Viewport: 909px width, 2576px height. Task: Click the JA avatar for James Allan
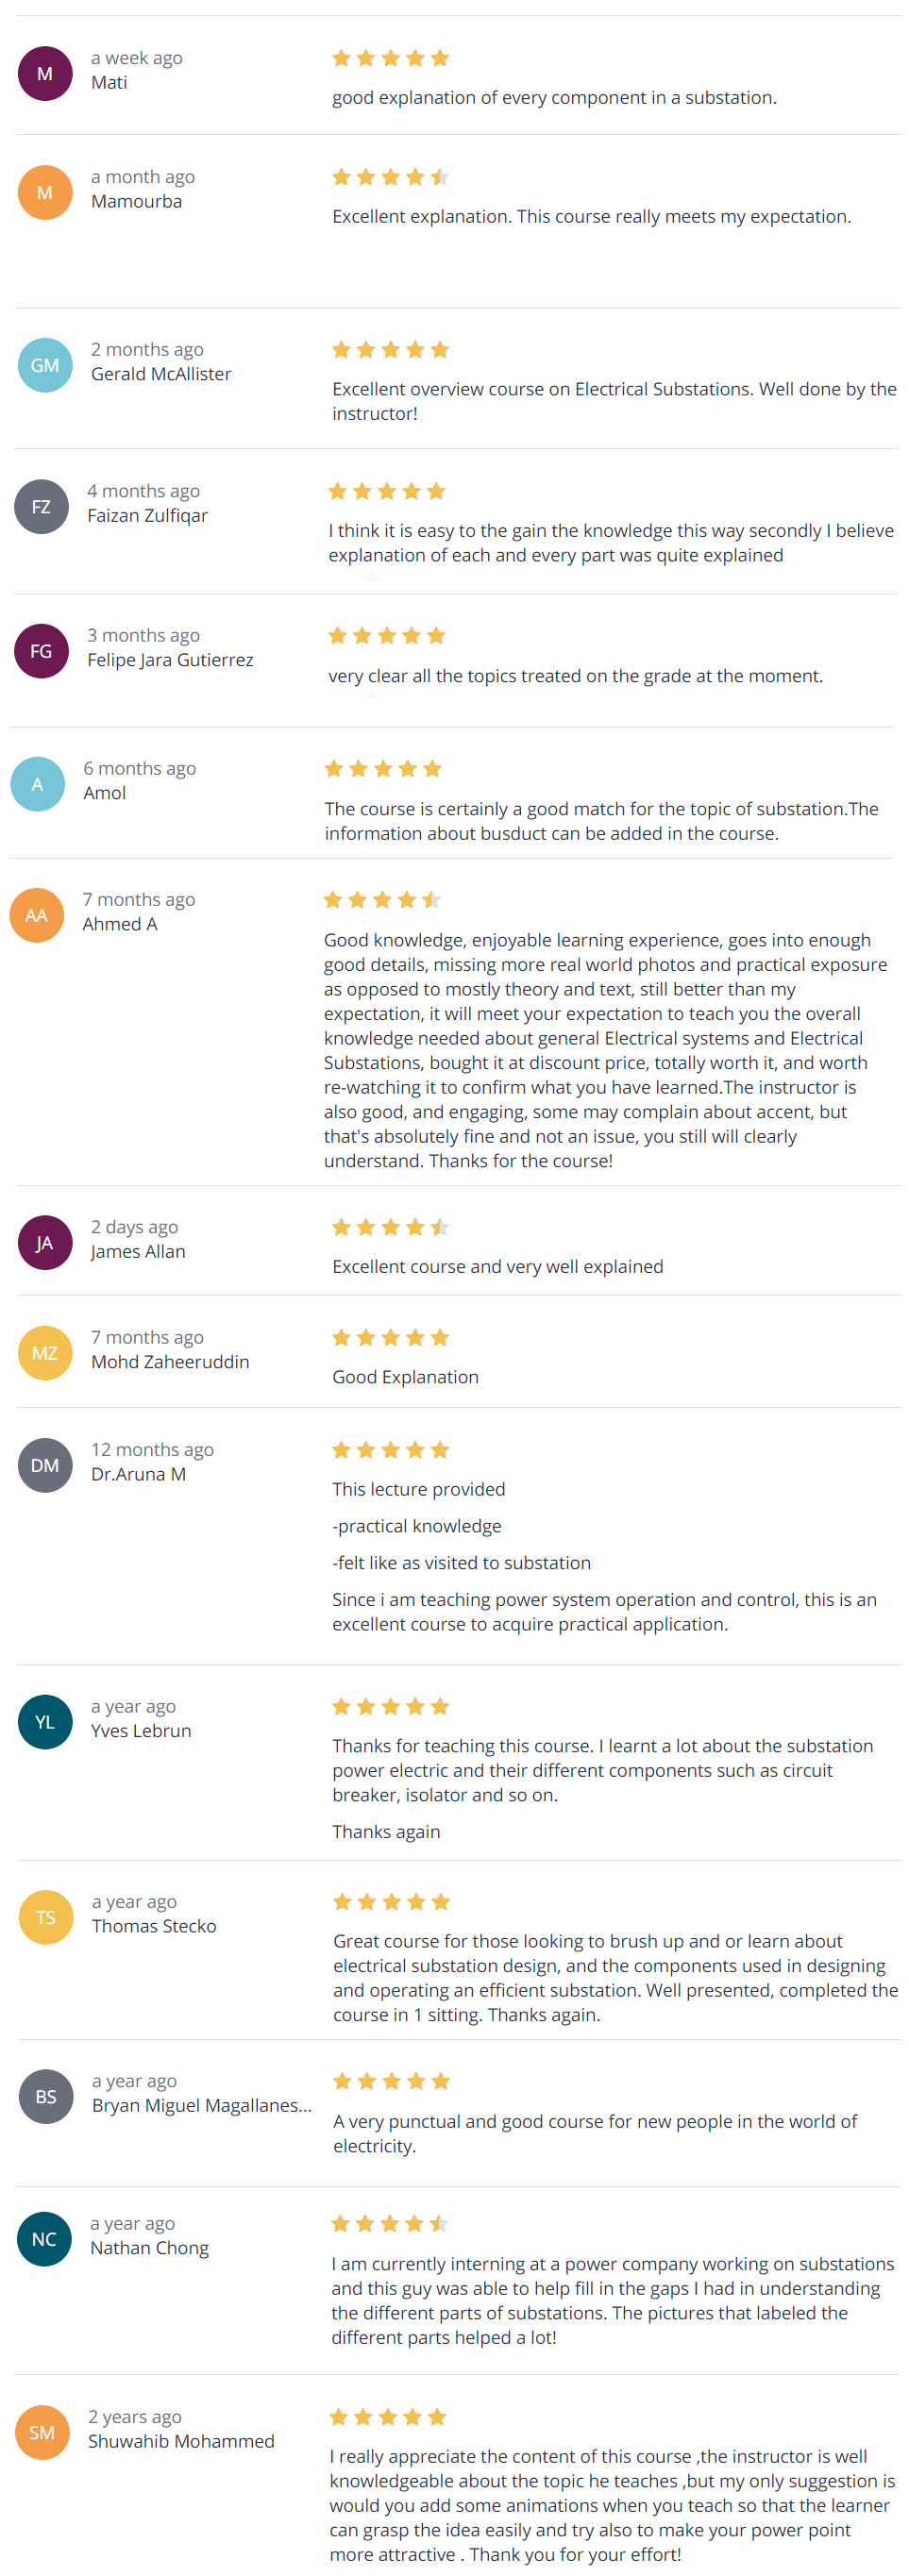45,1242
